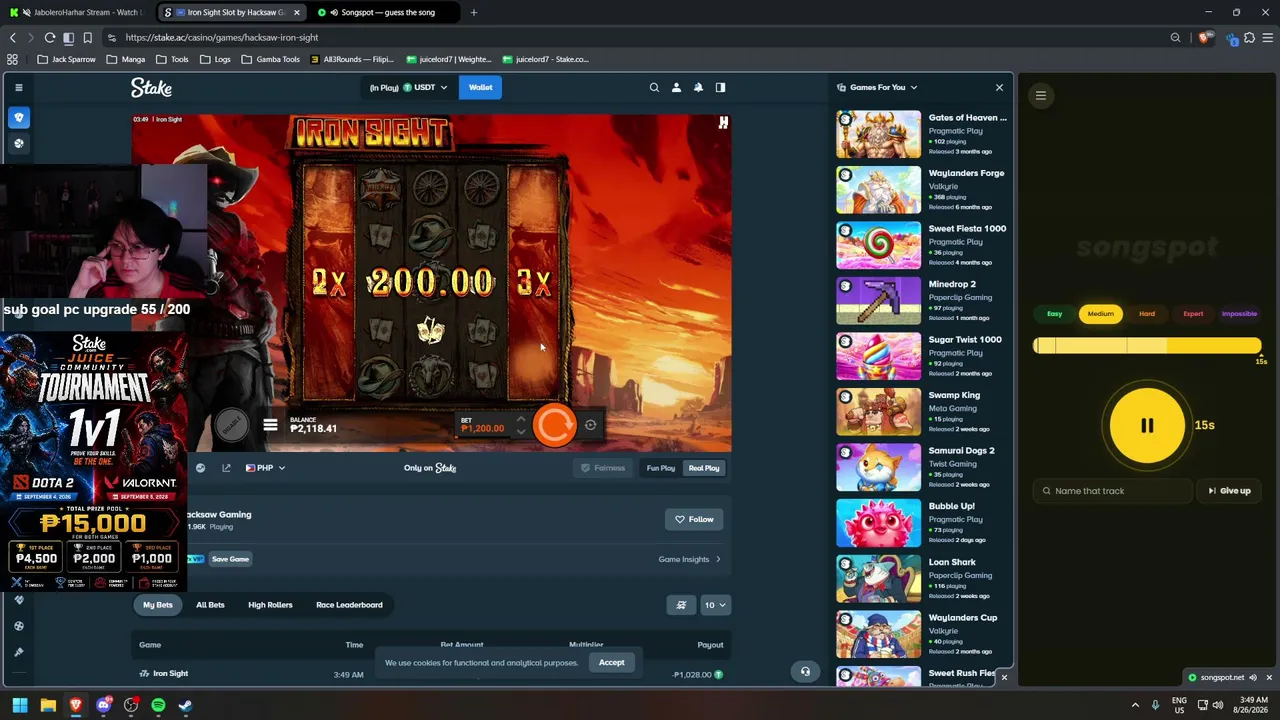
Task: Open the Jack Sparrow bookmarks folder
Action: 66,60
